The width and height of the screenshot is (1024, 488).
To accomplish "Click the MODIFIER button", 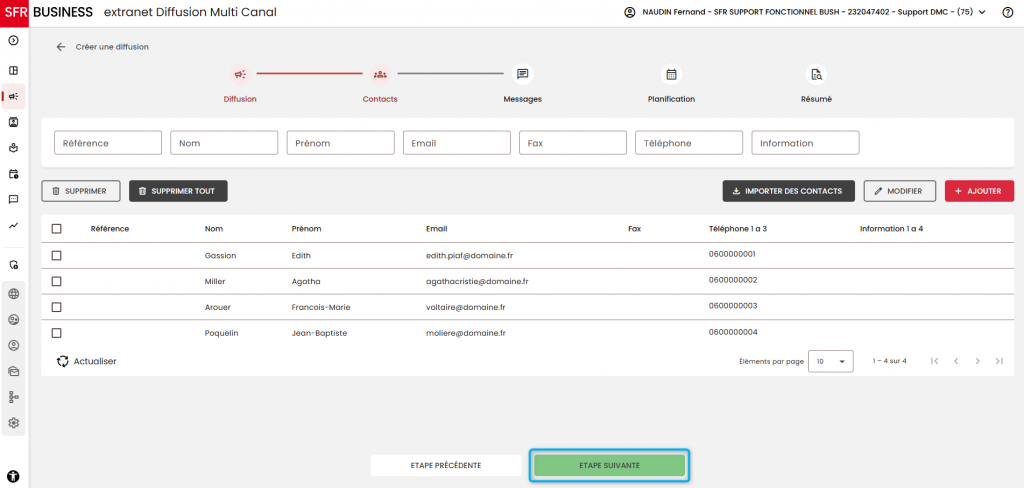I will click(x=899, y=191).
